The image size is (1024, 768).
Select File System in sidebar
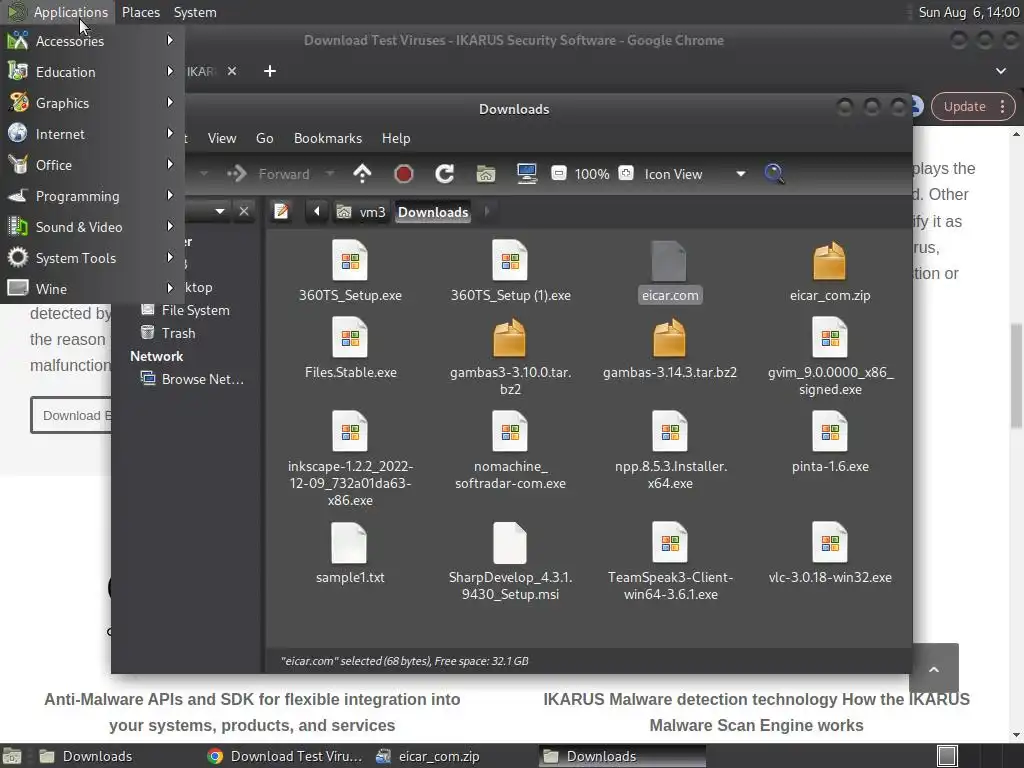click(x=185, y=310)
